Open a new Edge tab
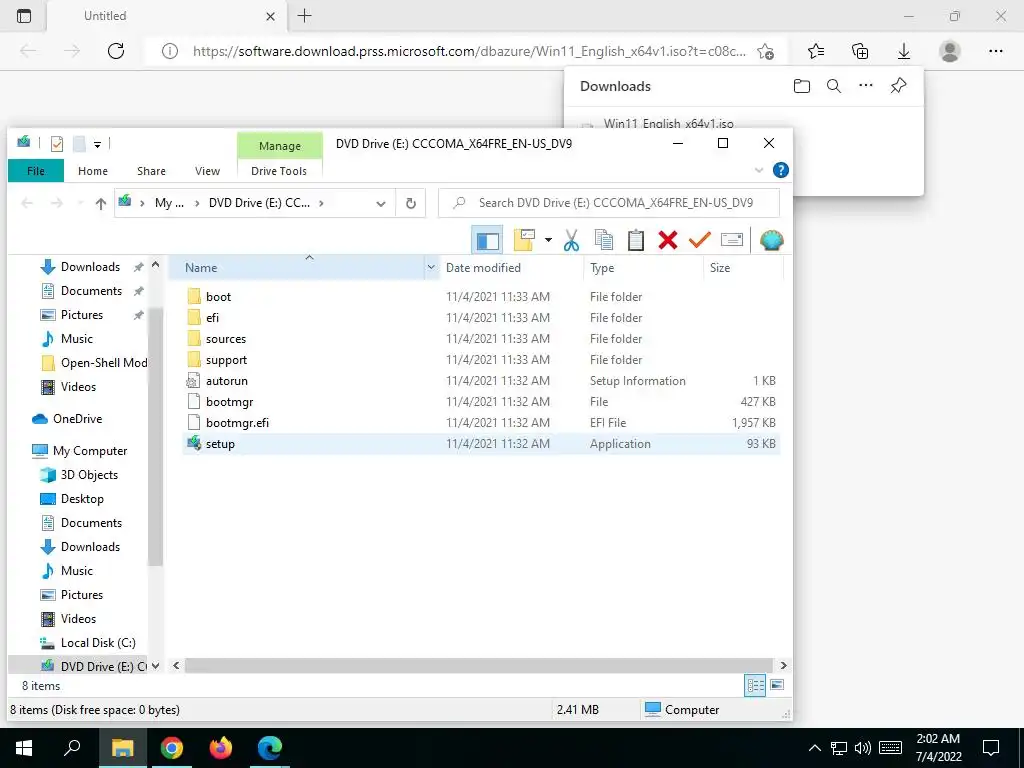The image size is (1024, 768). pyautogui.click(x=304, y=16)
